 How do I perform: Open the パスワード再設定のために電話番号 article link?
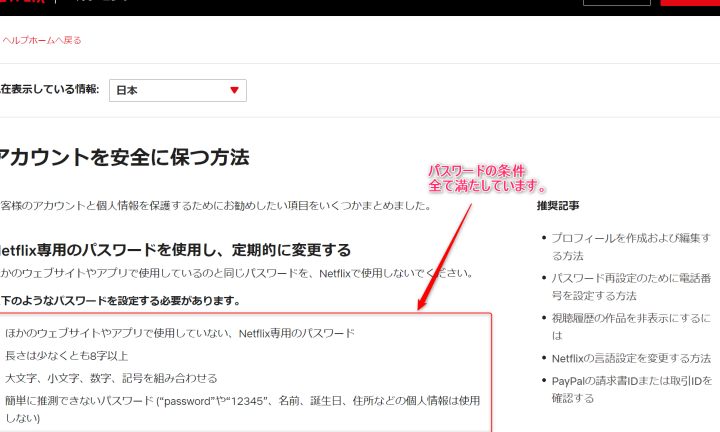[630, 286]
